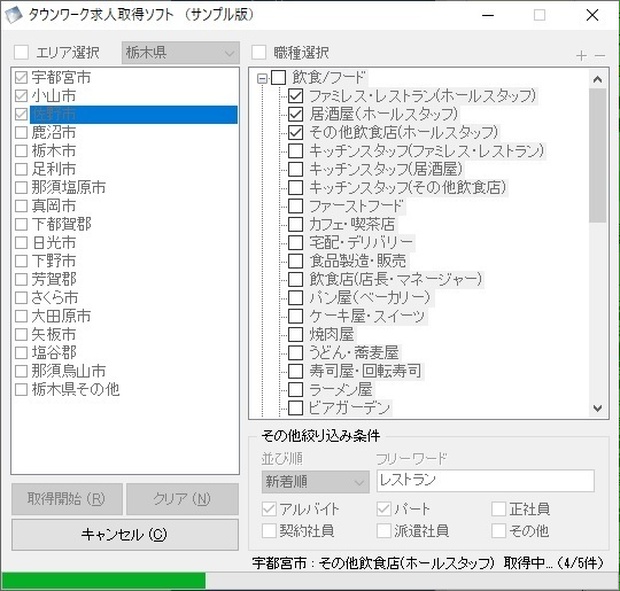The width and height of the screenshot is (620, 591).
Task: Click the 取得開始 (R) button
Action: tap(67, 499)
